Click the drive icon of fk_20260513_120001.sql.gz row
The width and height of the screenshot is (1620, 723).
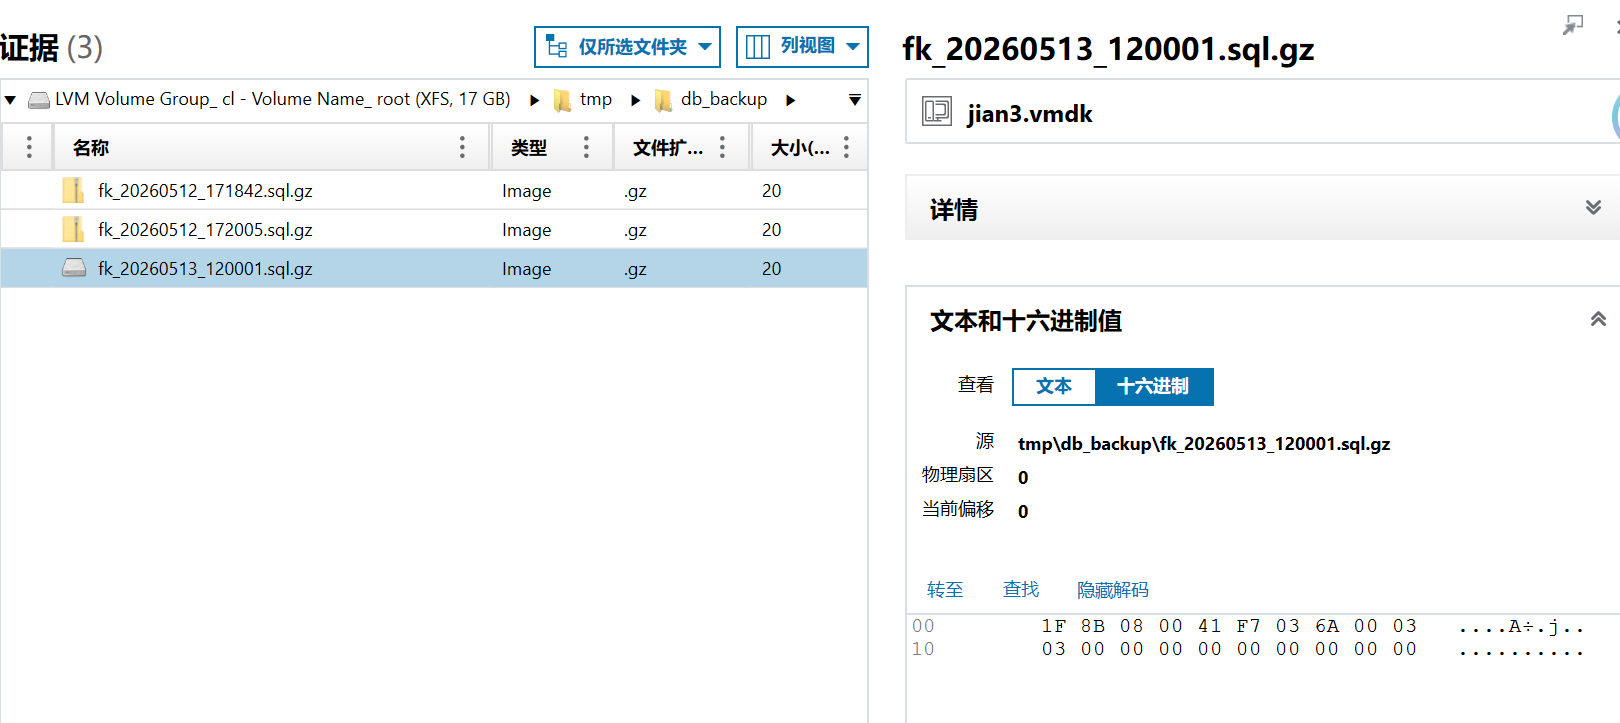pyautogui.click(x=74, y=268)
